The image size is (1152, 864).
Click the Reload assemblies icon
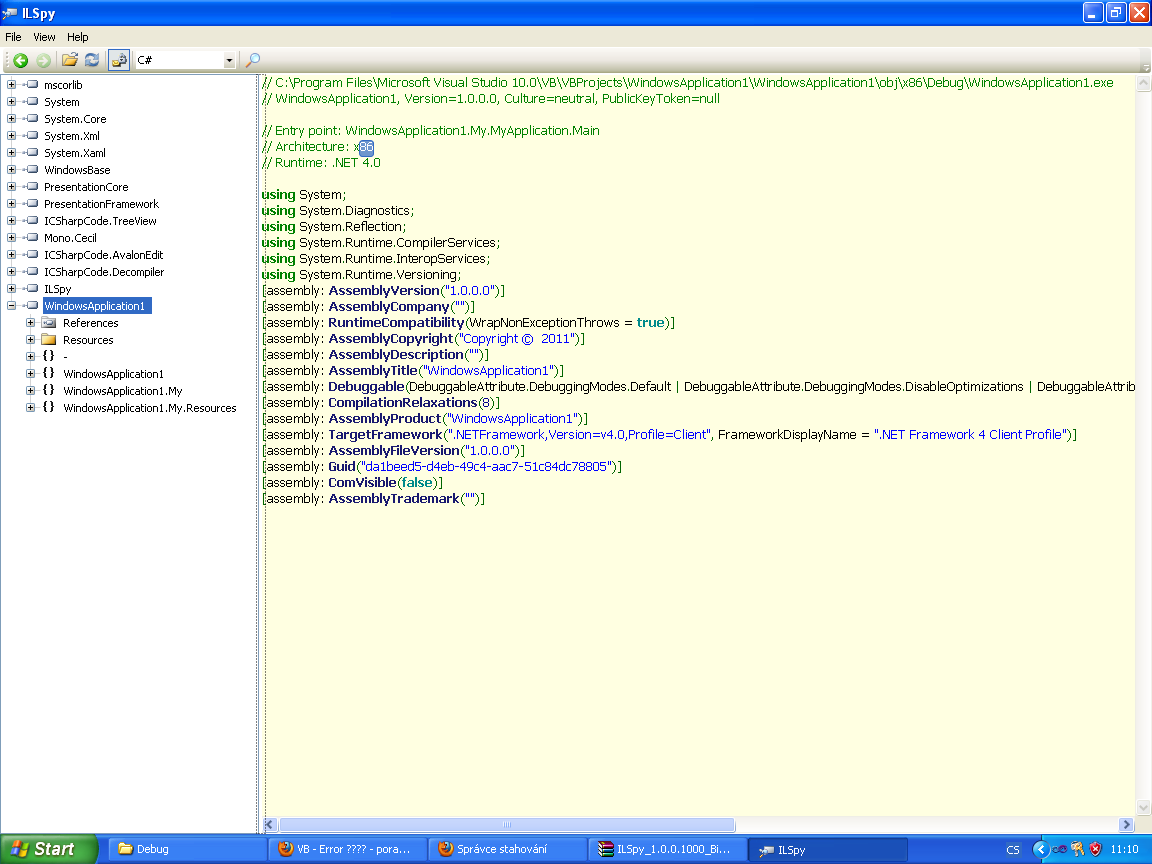point(91,60)
